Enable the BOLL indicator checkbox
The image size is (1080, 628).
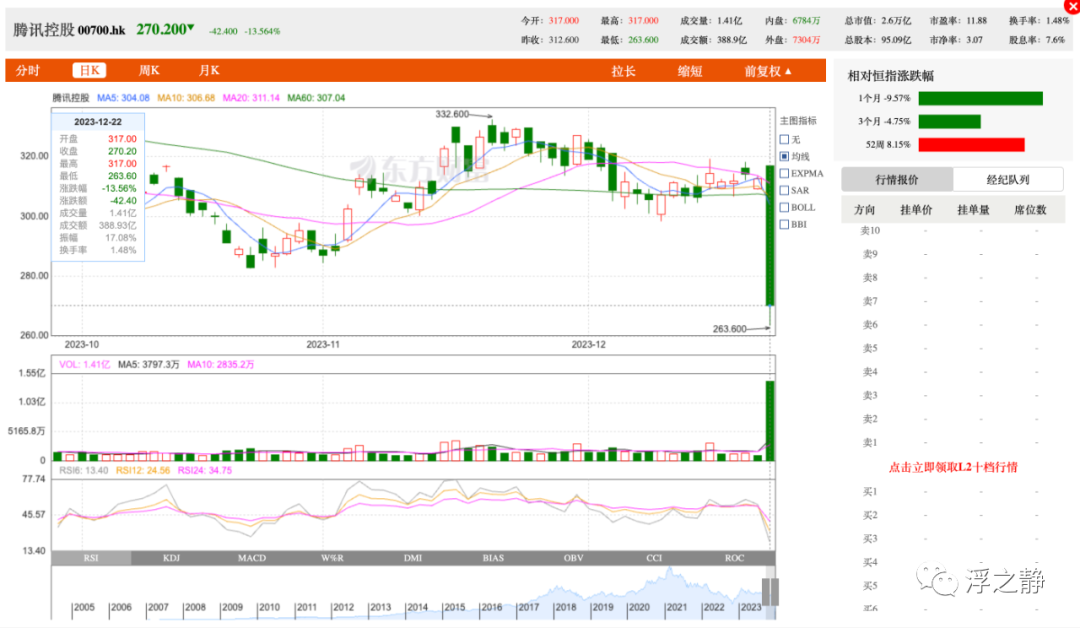coord(784,207)
